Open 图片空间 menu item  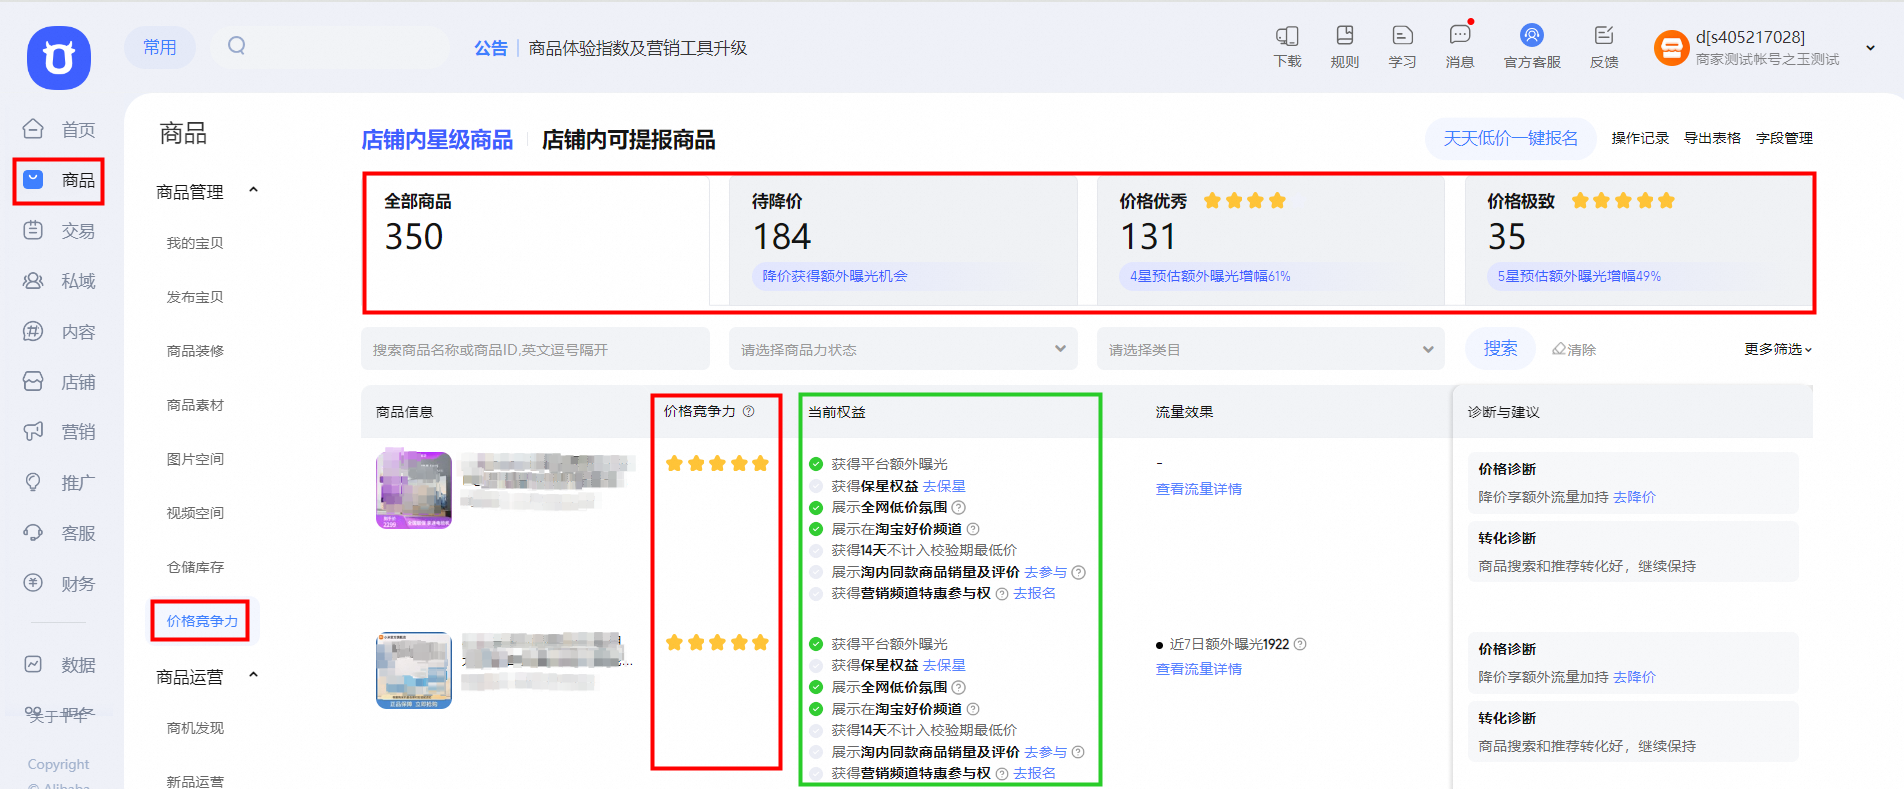point(195,459)
